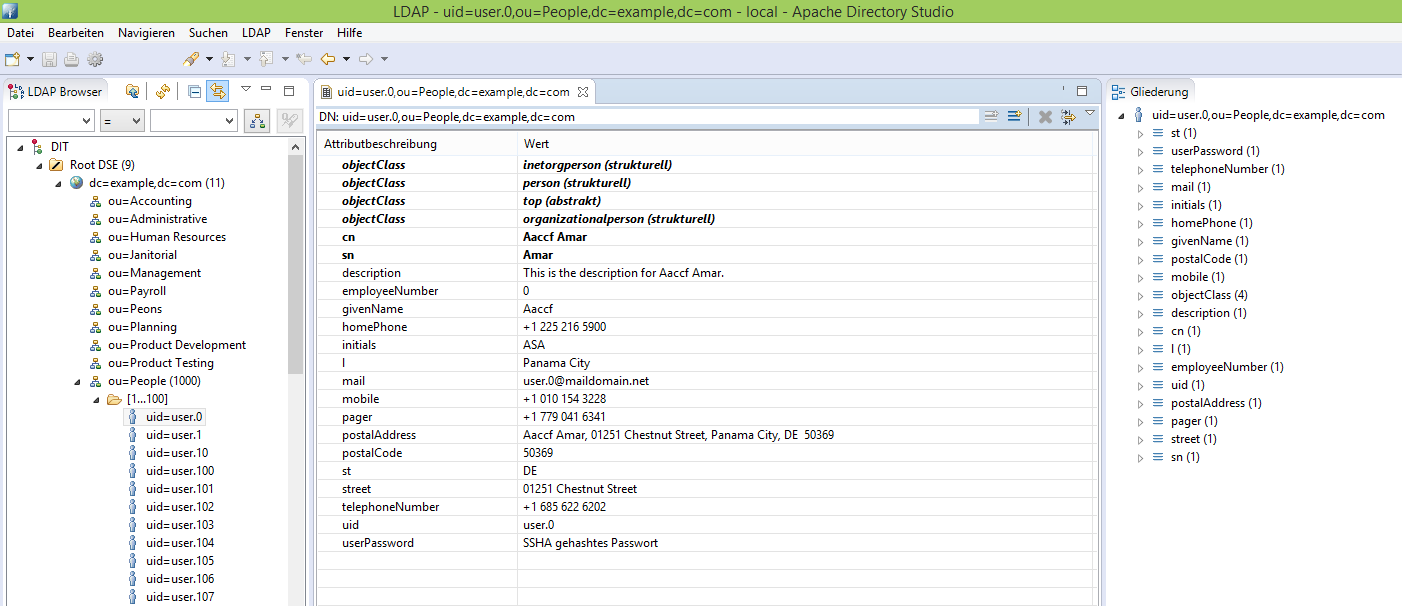Click the previous annotation icon
1402x606 pixels.
[x=266, y=60]
